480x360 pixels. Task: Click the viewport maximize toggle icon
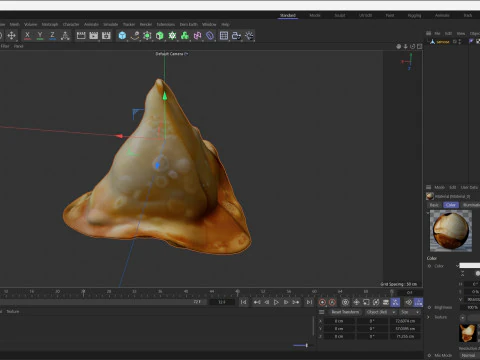pos(419,46)
